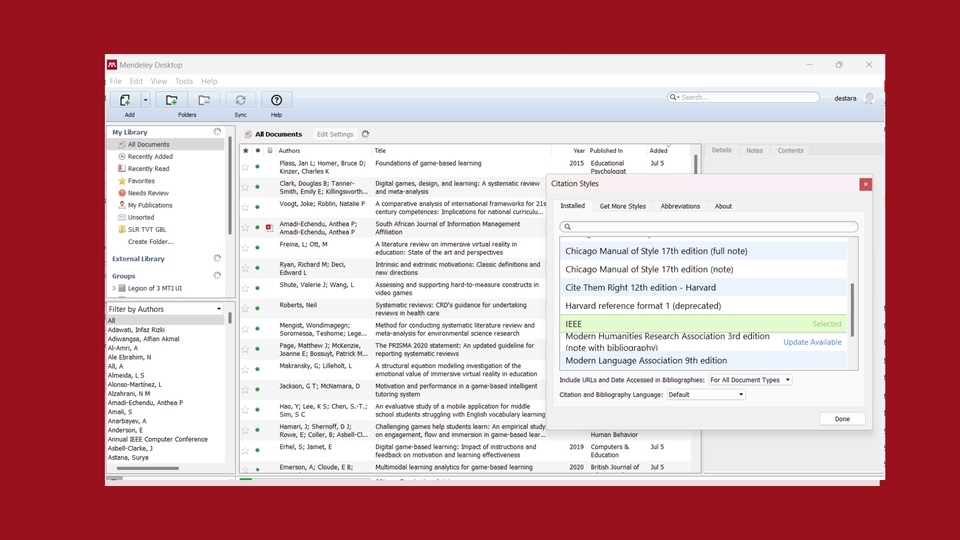Click the Groups spinner icon
This screenshot has width=960, height=540.
pyautogui.click(x=217, y=276)
